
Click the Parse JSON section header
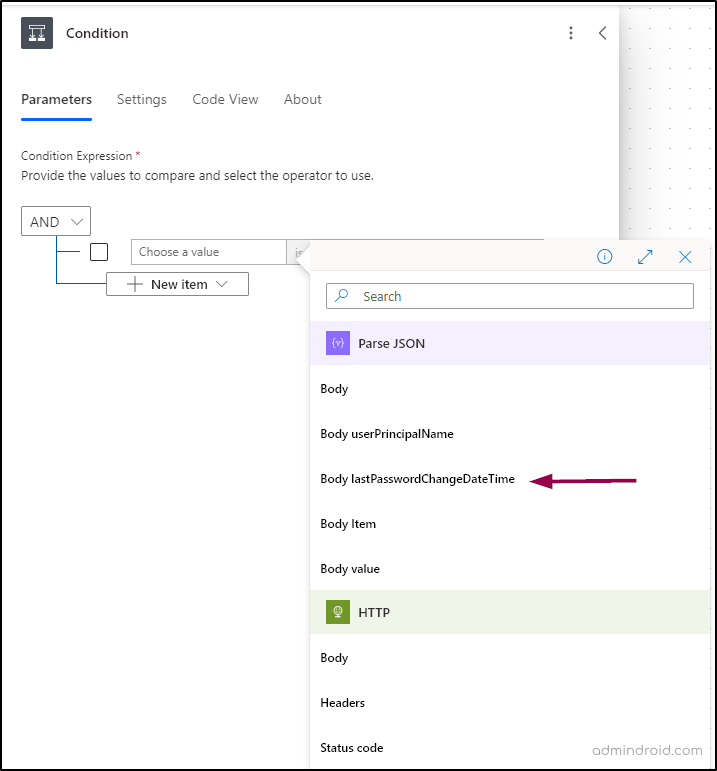tap(510, 343)
